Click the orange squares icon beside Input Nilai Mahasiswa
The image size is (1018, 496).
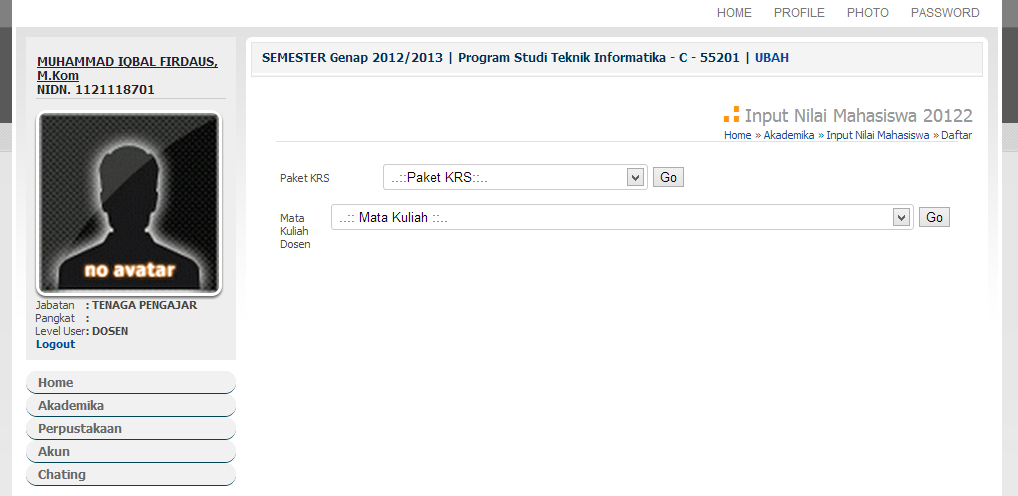point(732,114)
